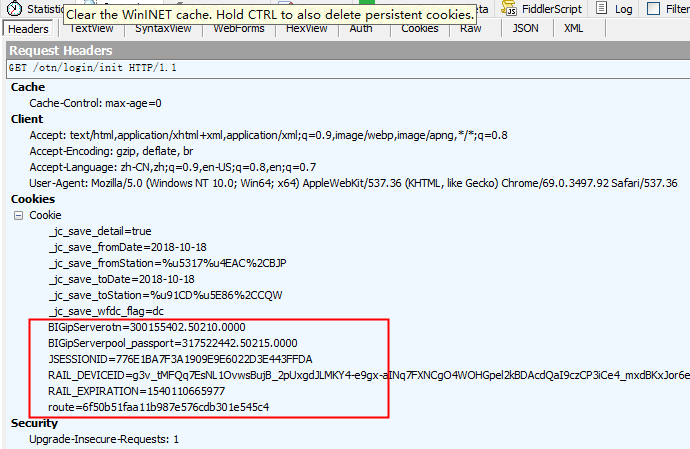Viewport: 690px width, 449px height.
Task: Select the Headers inspector tab
Action: [28, 29]
